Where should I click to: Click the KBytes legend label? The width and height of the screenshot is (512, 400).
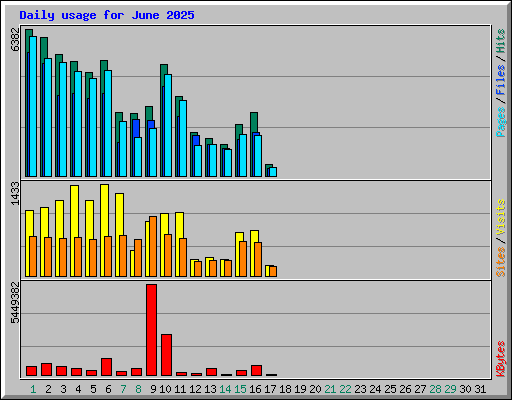pos(500,359)
